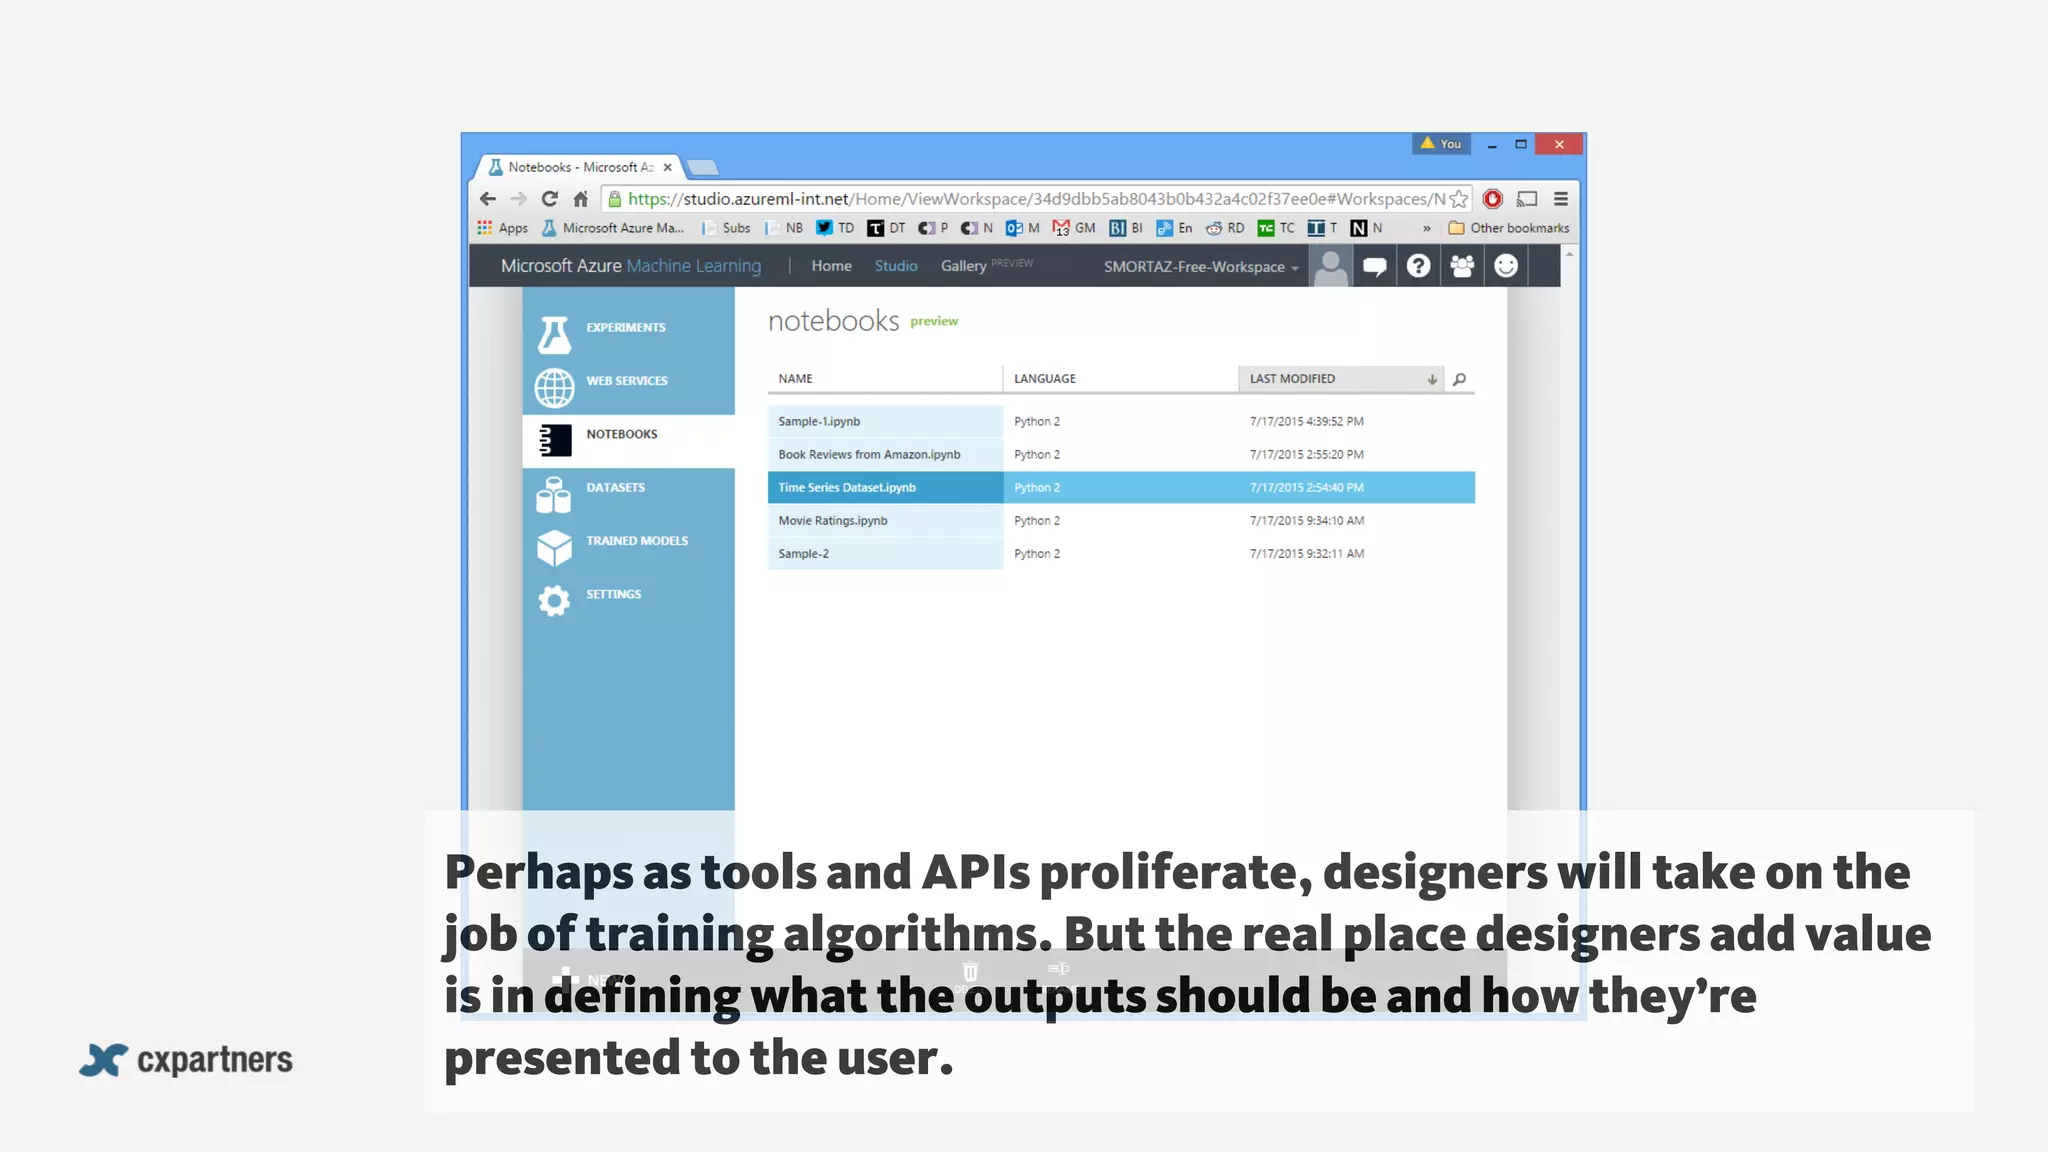
Task: Open Apps bookmarks shortcut
Action: pos(502,228)
